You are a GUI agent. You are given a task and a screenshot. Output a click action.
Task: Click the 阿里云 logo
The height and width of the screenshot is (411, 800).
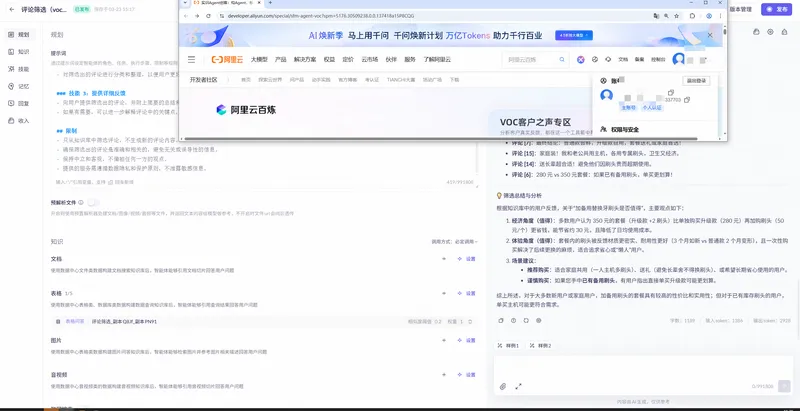coord(227,60)
